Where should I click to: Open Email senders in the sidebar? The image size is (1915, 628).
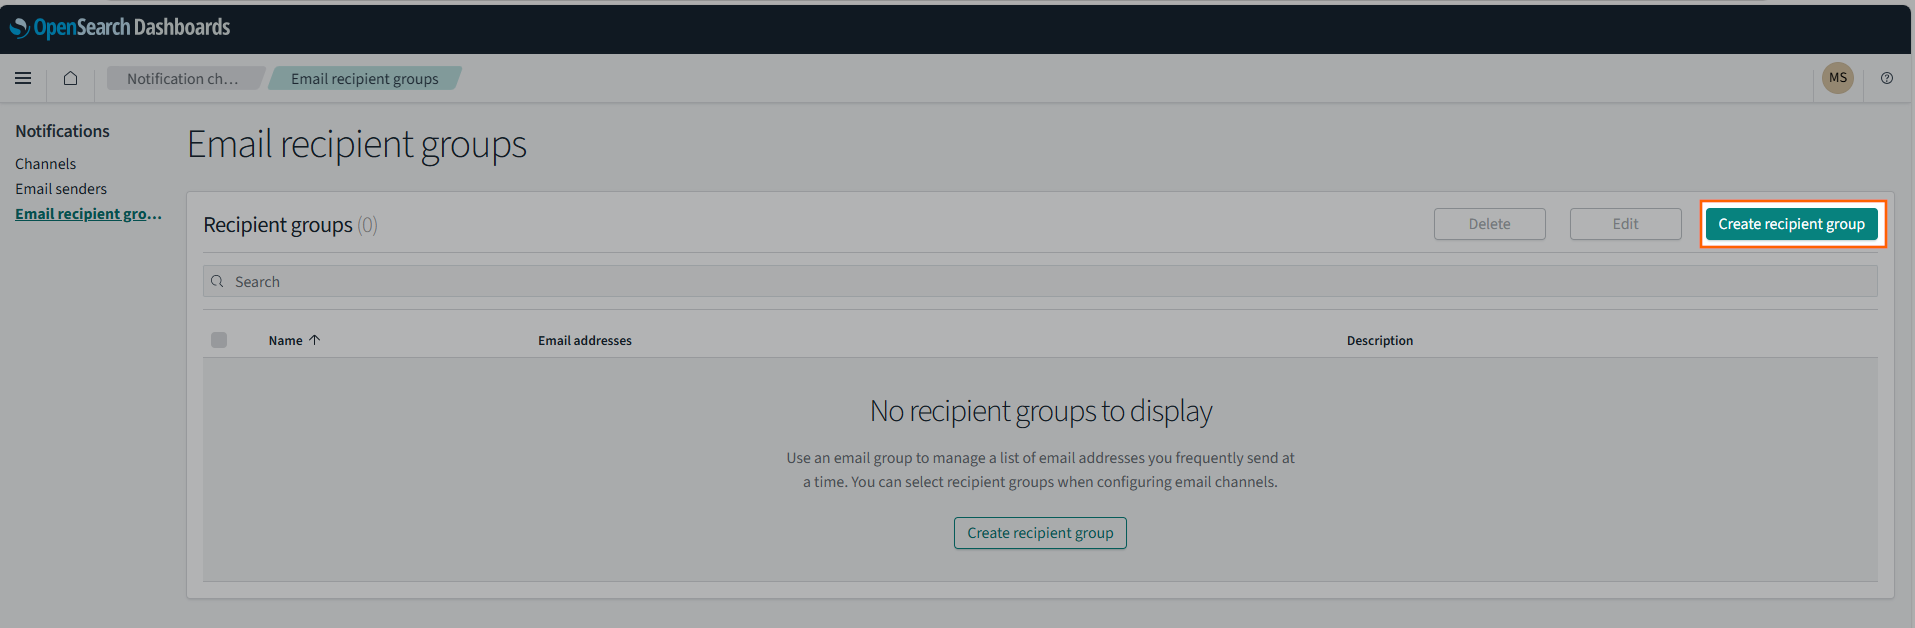tap(61, 189)
